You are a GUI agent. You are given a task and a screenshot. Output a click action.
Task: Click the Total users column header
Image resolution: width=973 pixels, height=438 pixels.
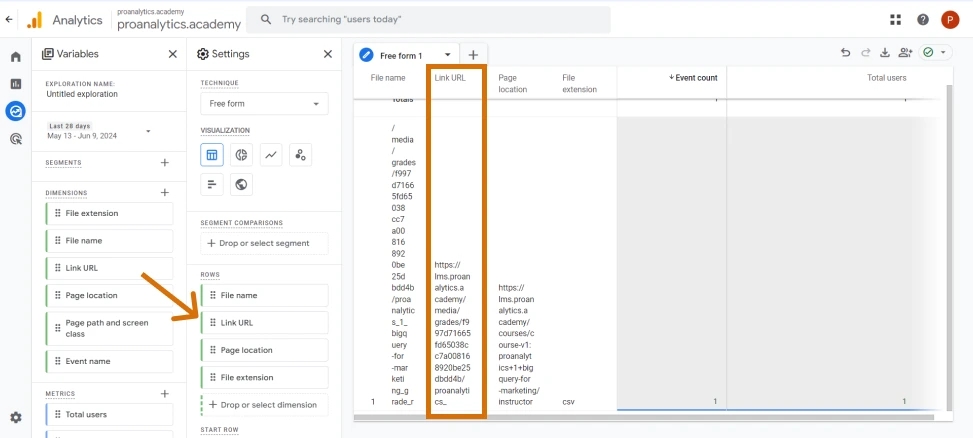[887, 78]
